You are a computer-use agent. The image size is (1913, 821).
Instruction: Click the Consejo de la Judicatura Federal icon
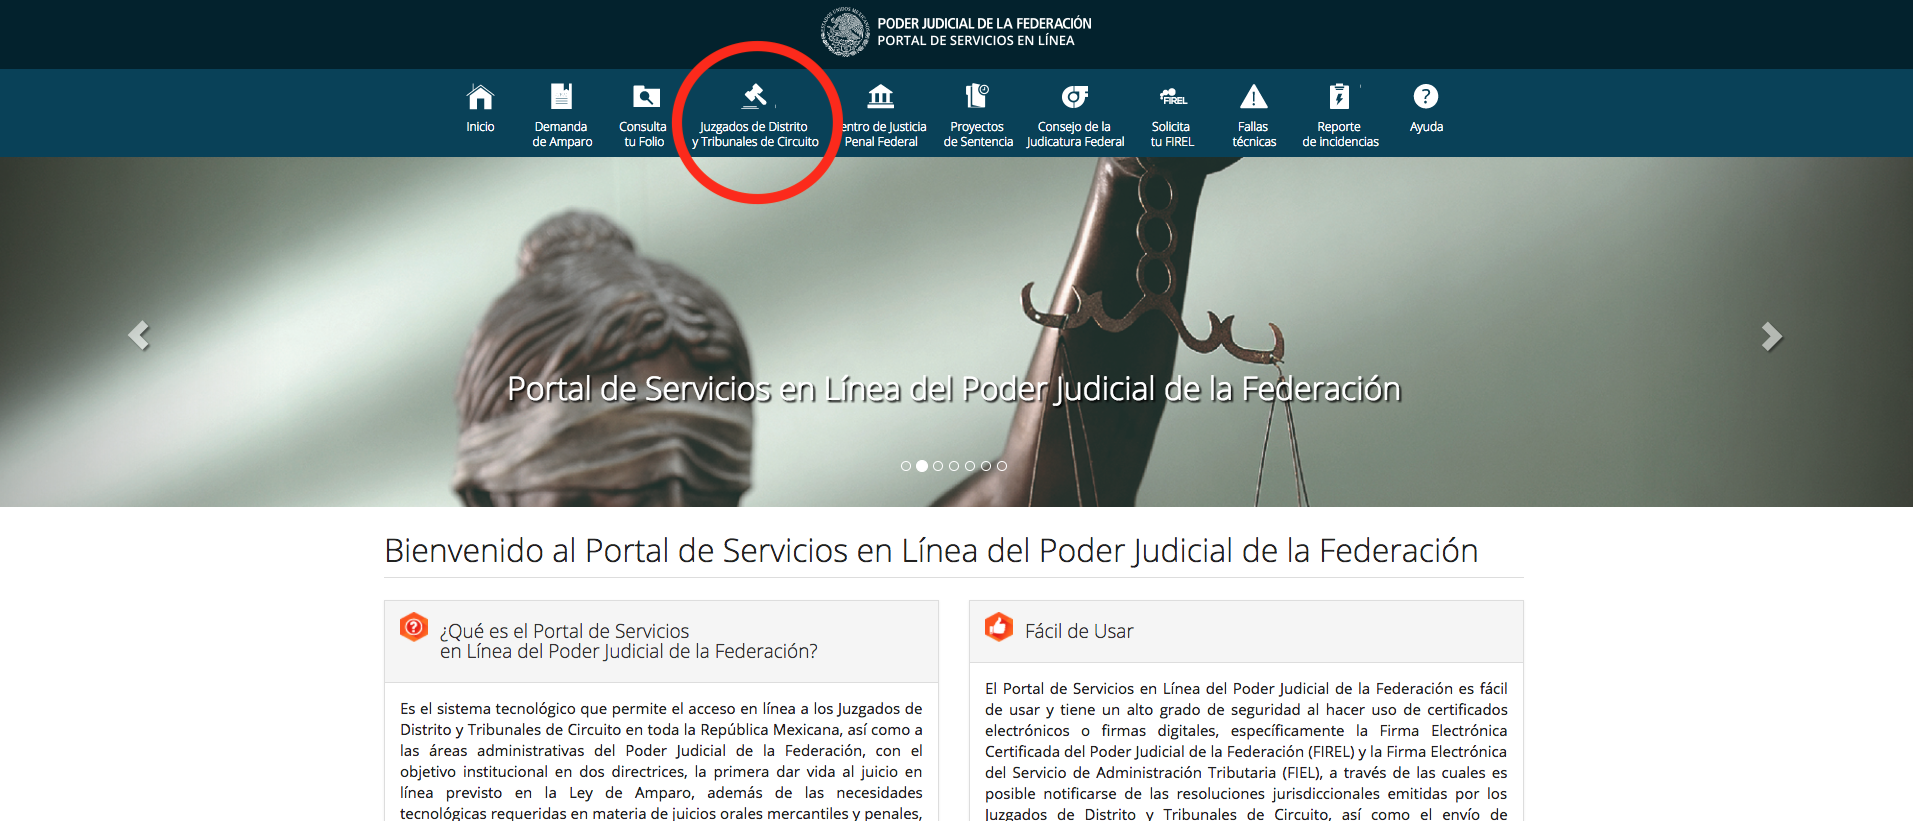tap(1075, 96)
